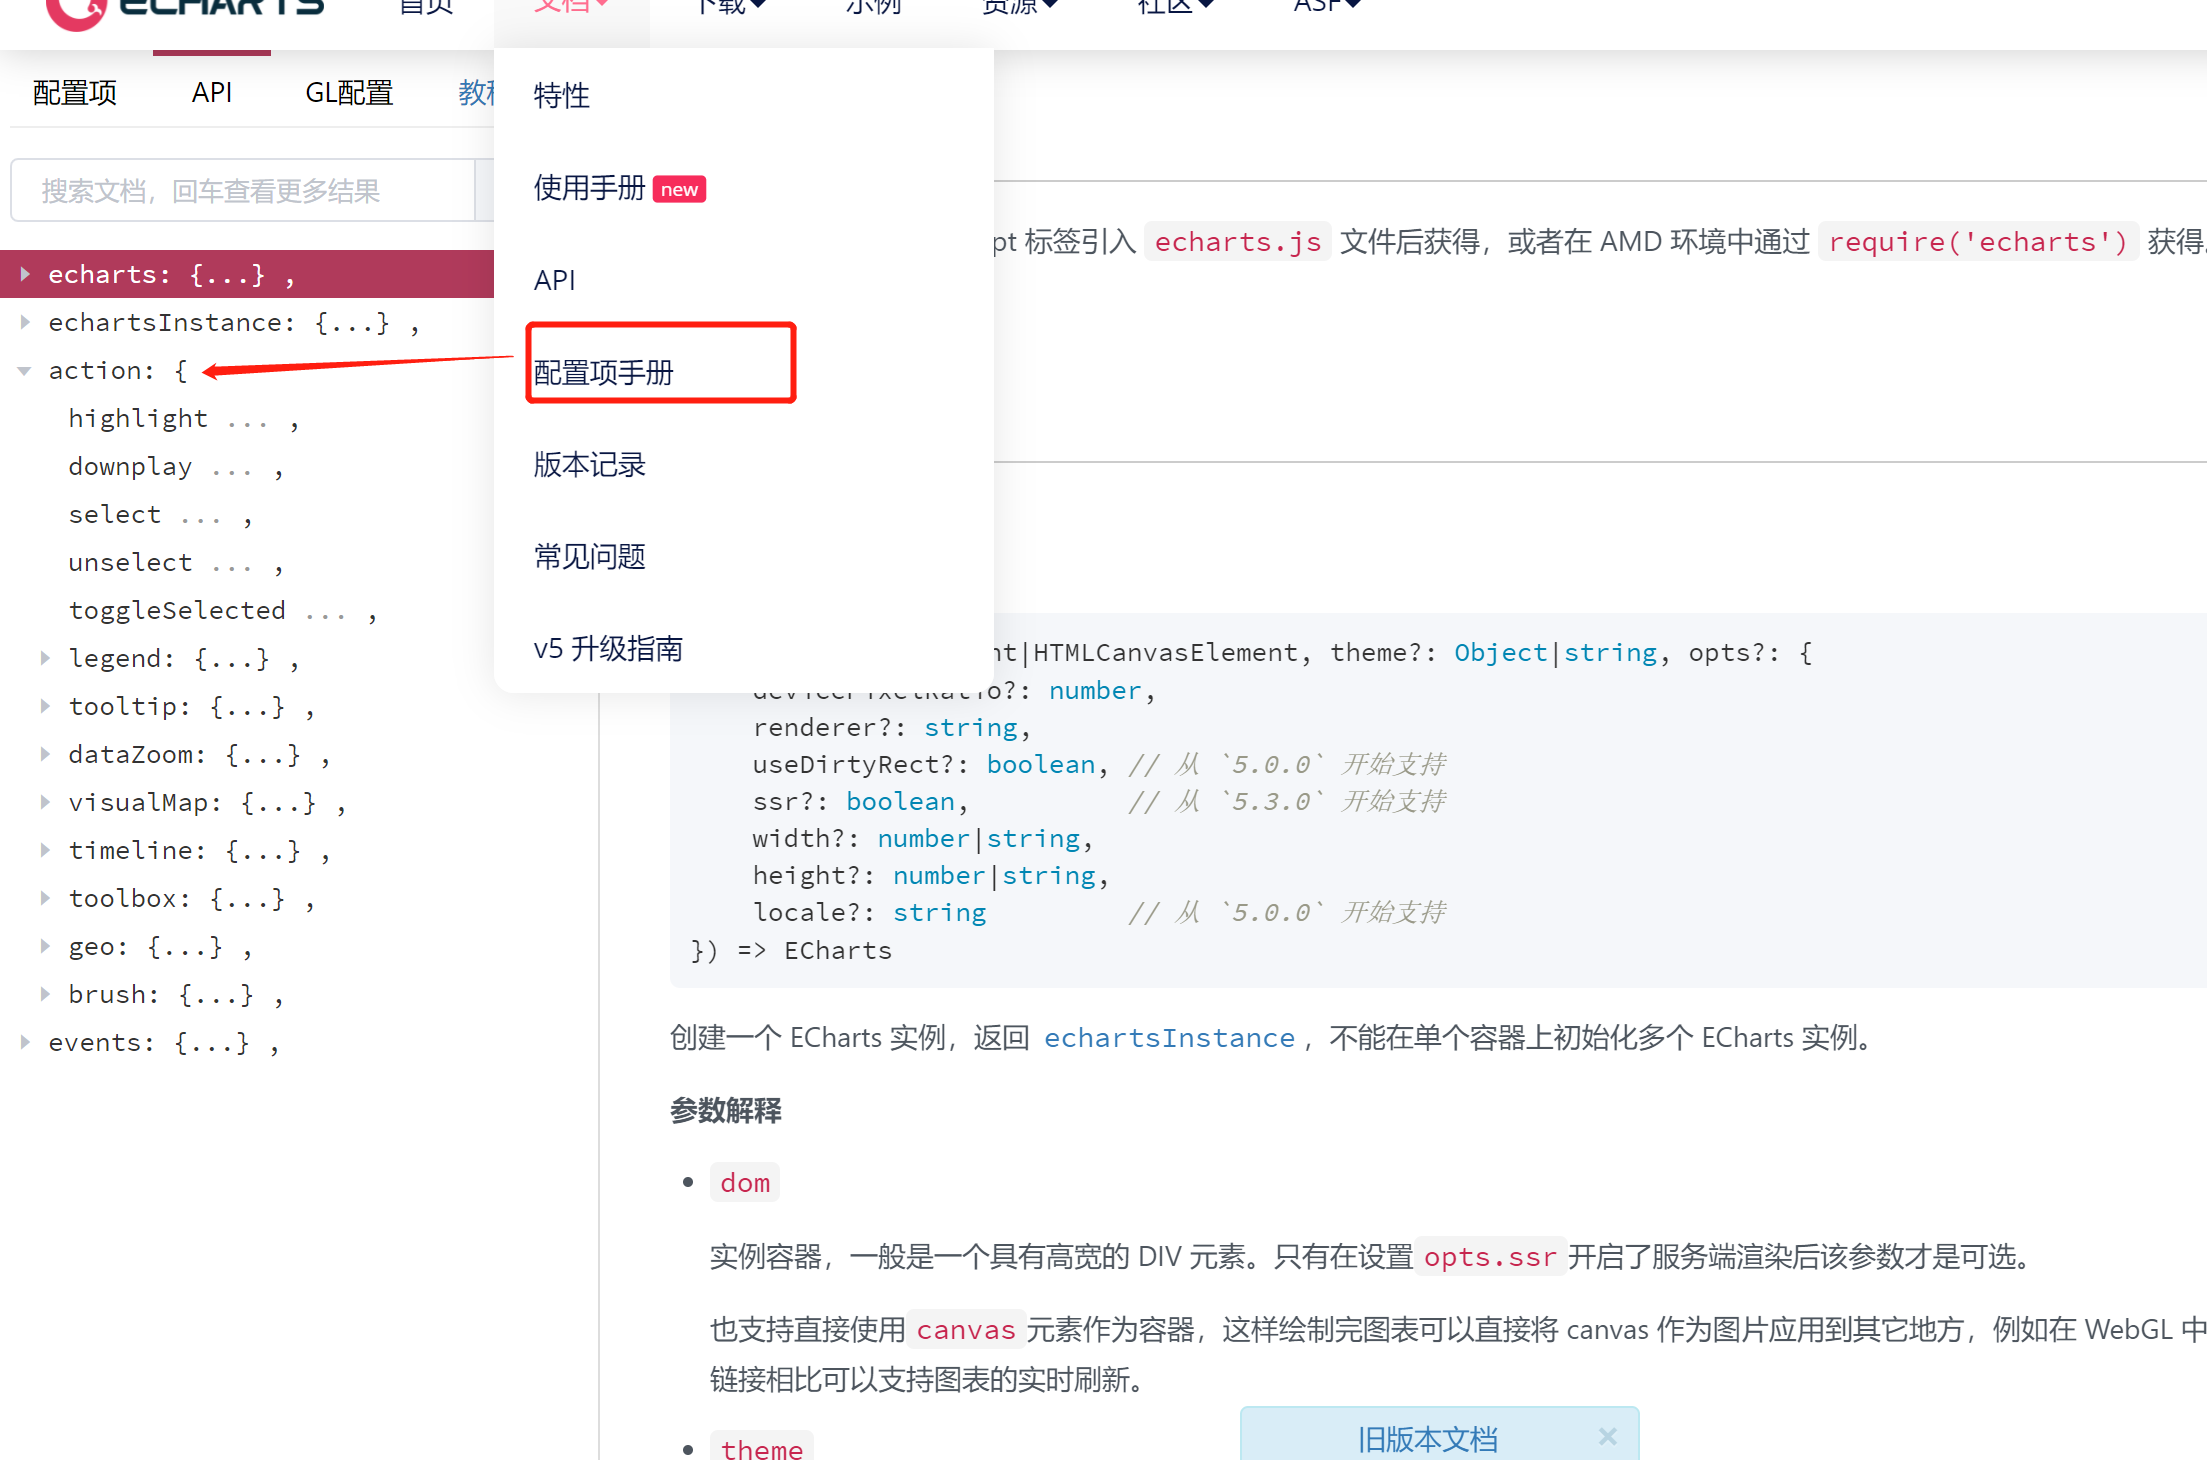Viewport: 2207px width, 1460px height.
Task: Open the 常见问题 page
Action: (x=589, y=557)
